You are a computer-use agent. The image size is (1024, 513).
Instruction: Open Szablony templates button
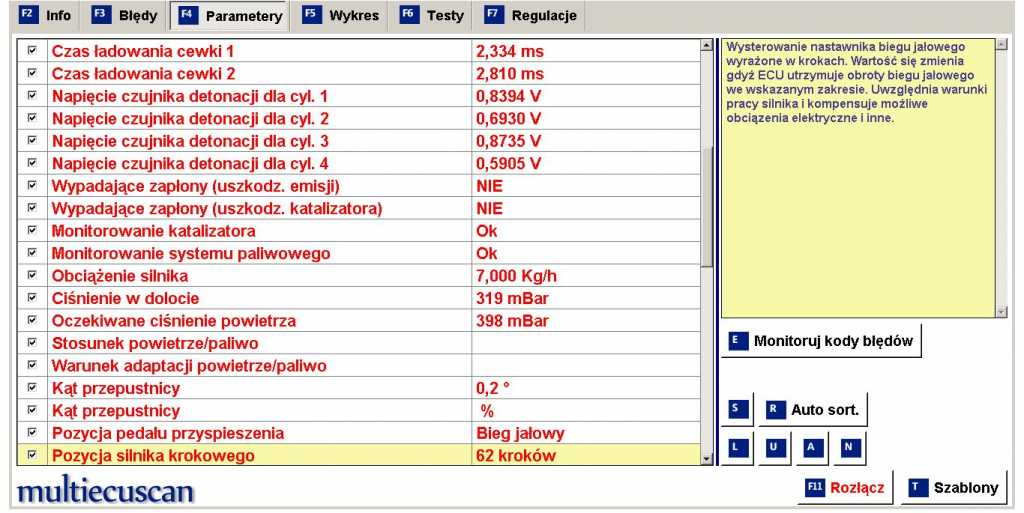coord(954,488)
